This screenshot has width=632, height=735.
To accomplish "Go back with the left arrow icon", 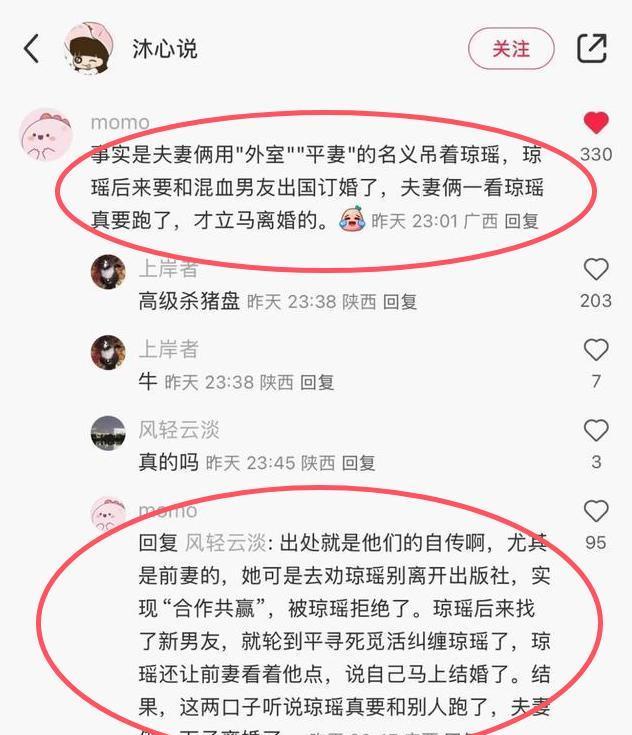I will [x=31, y=48].
